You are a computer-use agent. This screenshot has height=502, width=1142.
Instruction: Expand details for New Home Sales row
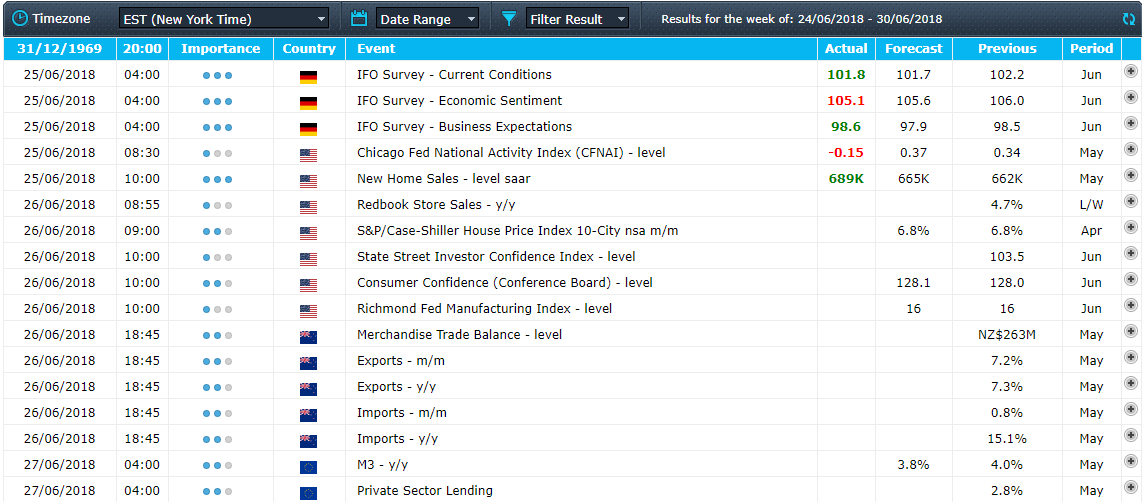pyautogui.click(x=1130, y=176)
